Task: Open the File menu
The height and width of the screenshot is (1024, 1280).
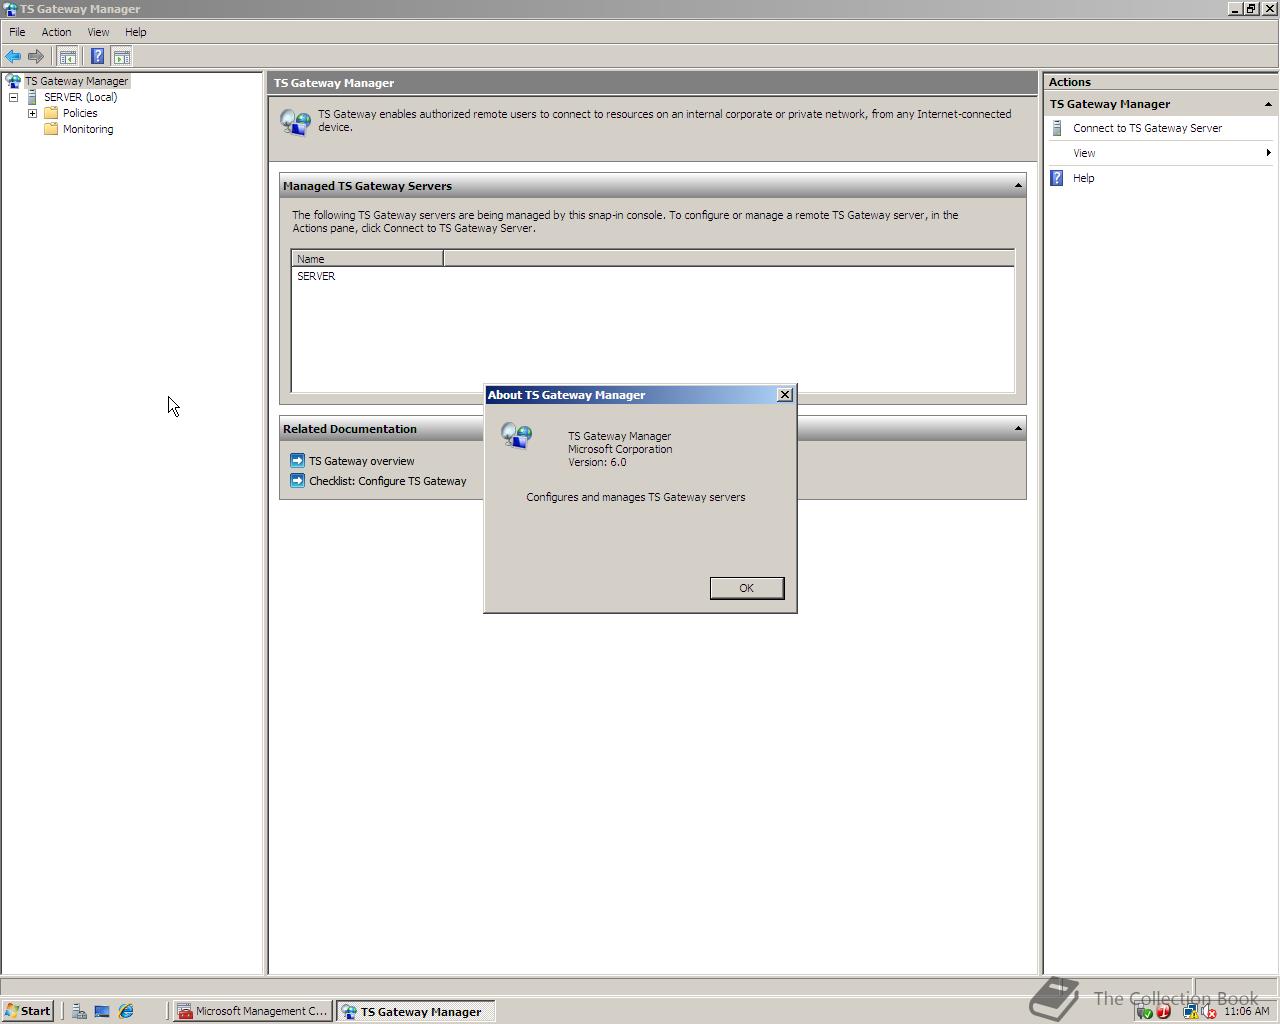Action: click(x=17, y=32)
